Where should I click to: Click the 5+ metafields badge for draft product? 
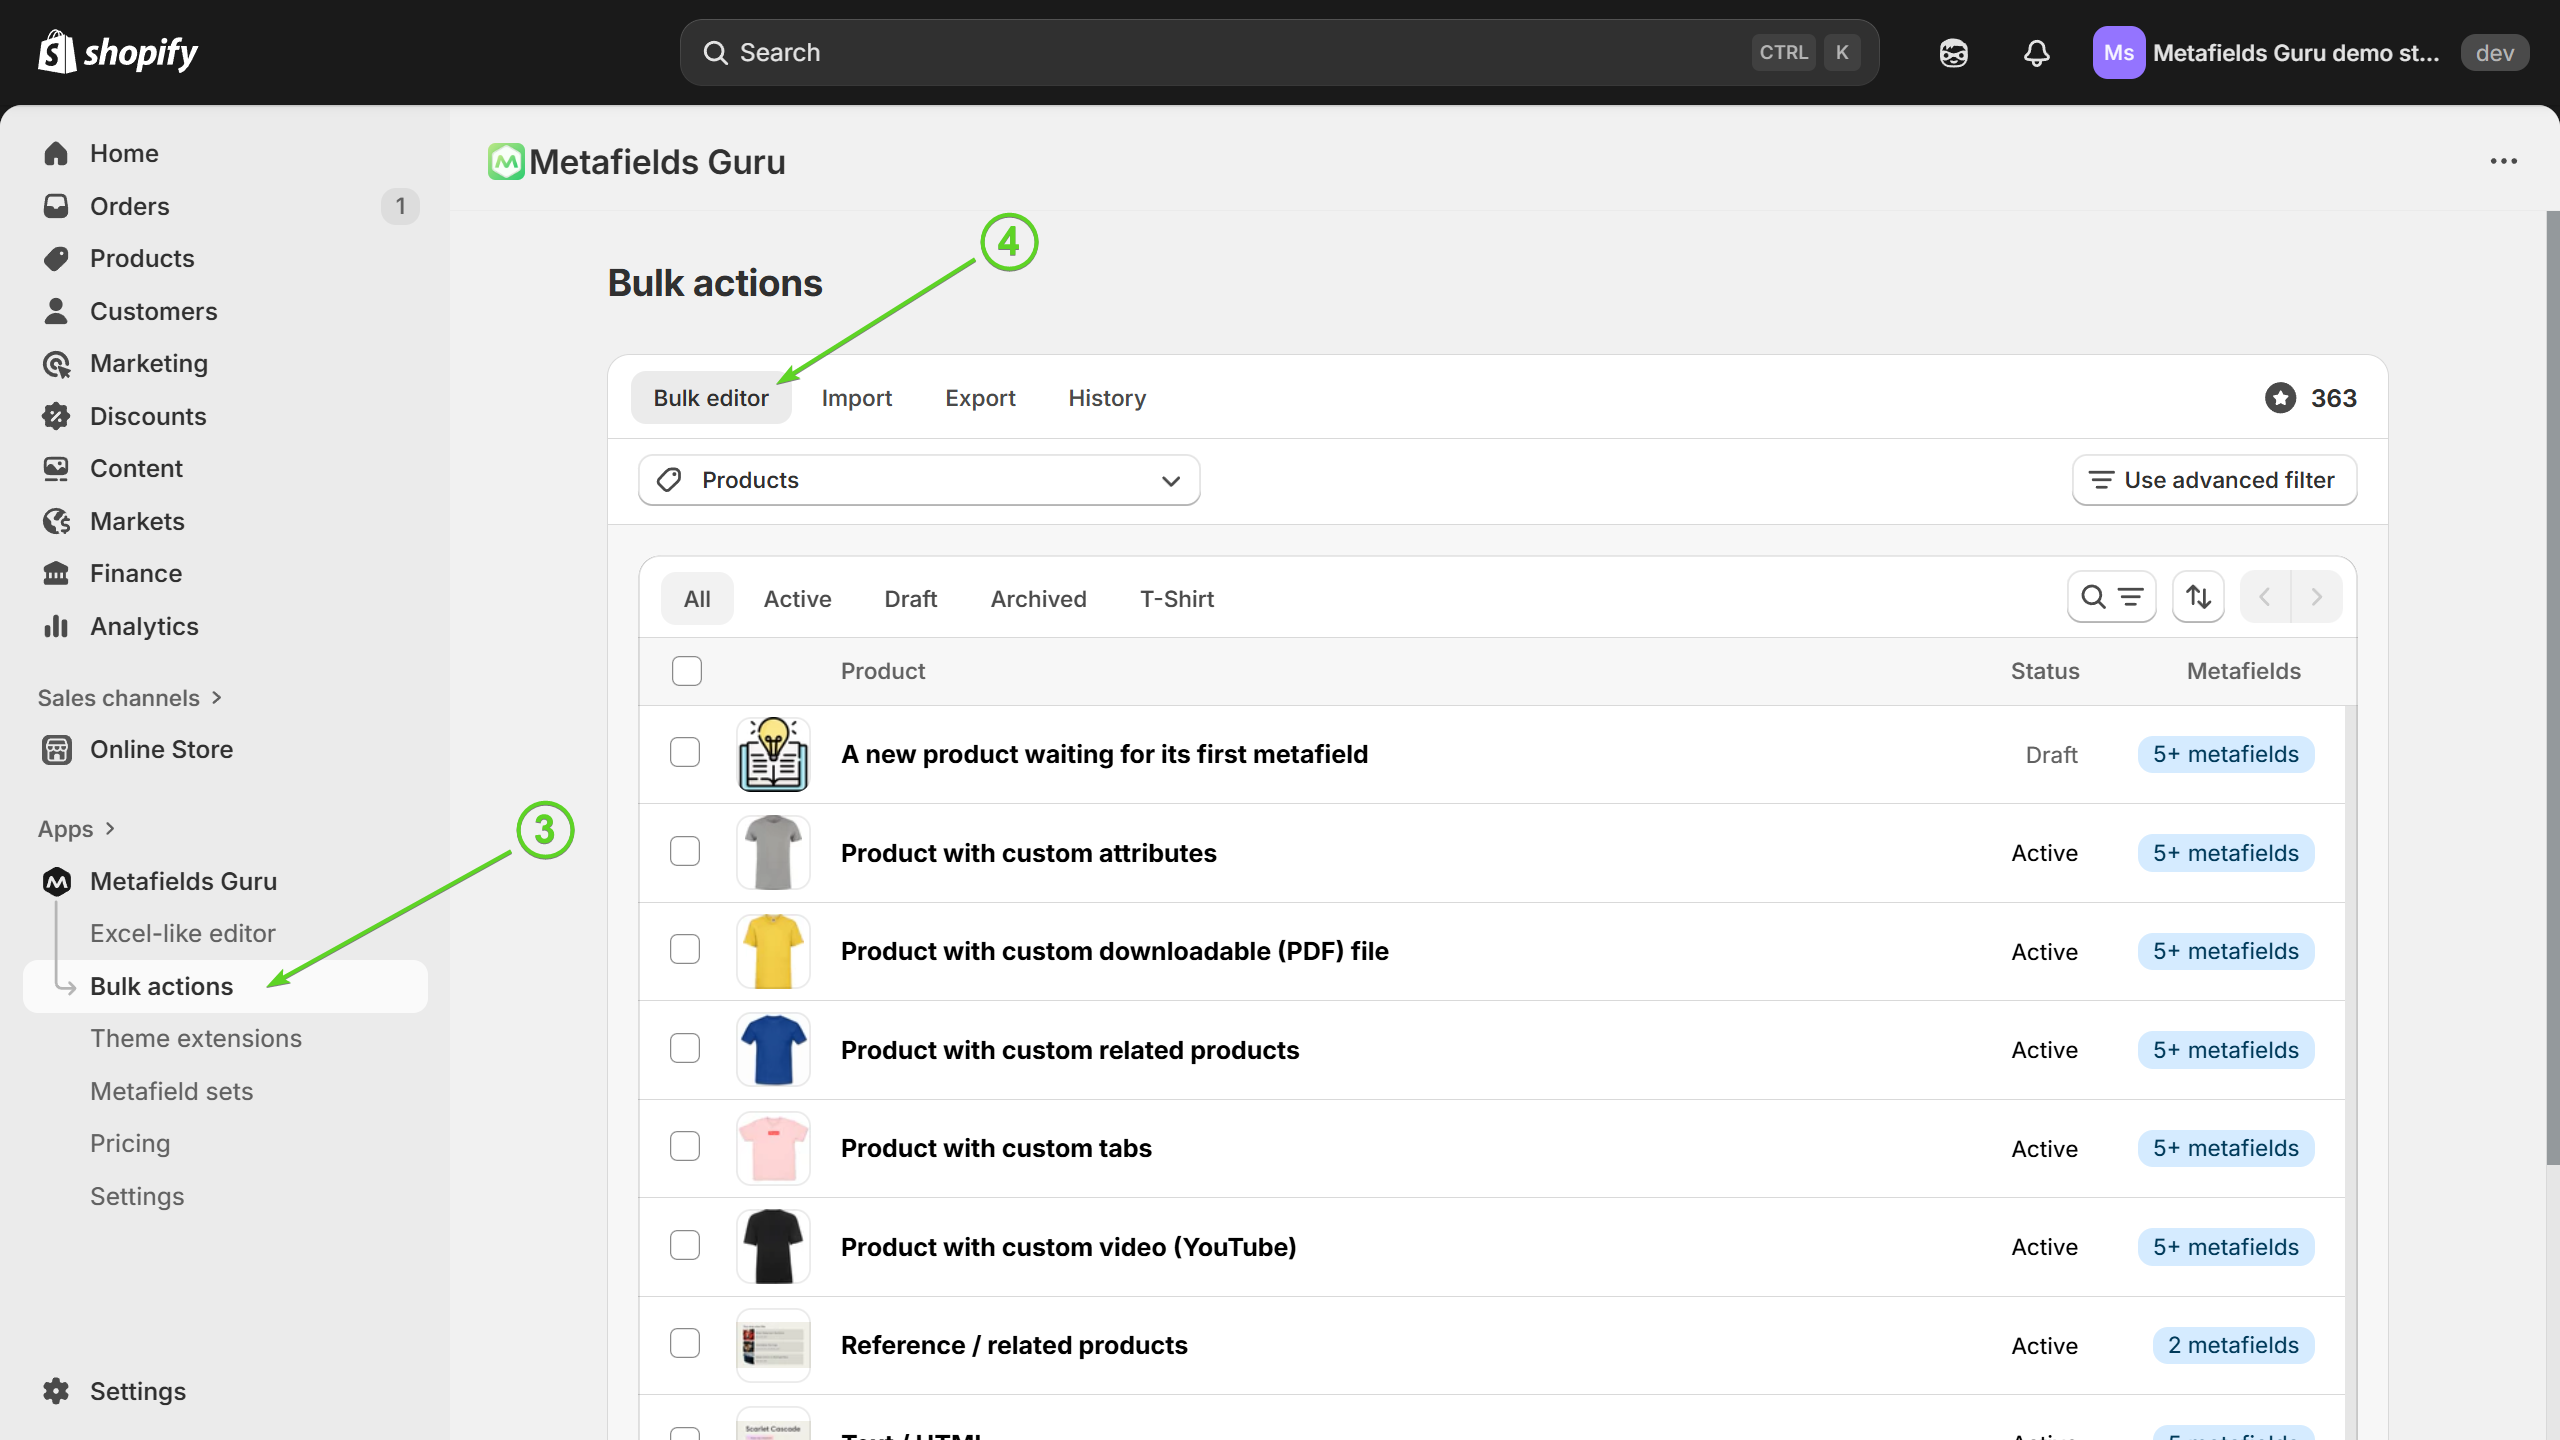pyautogui.click(x=2225, y=754)
